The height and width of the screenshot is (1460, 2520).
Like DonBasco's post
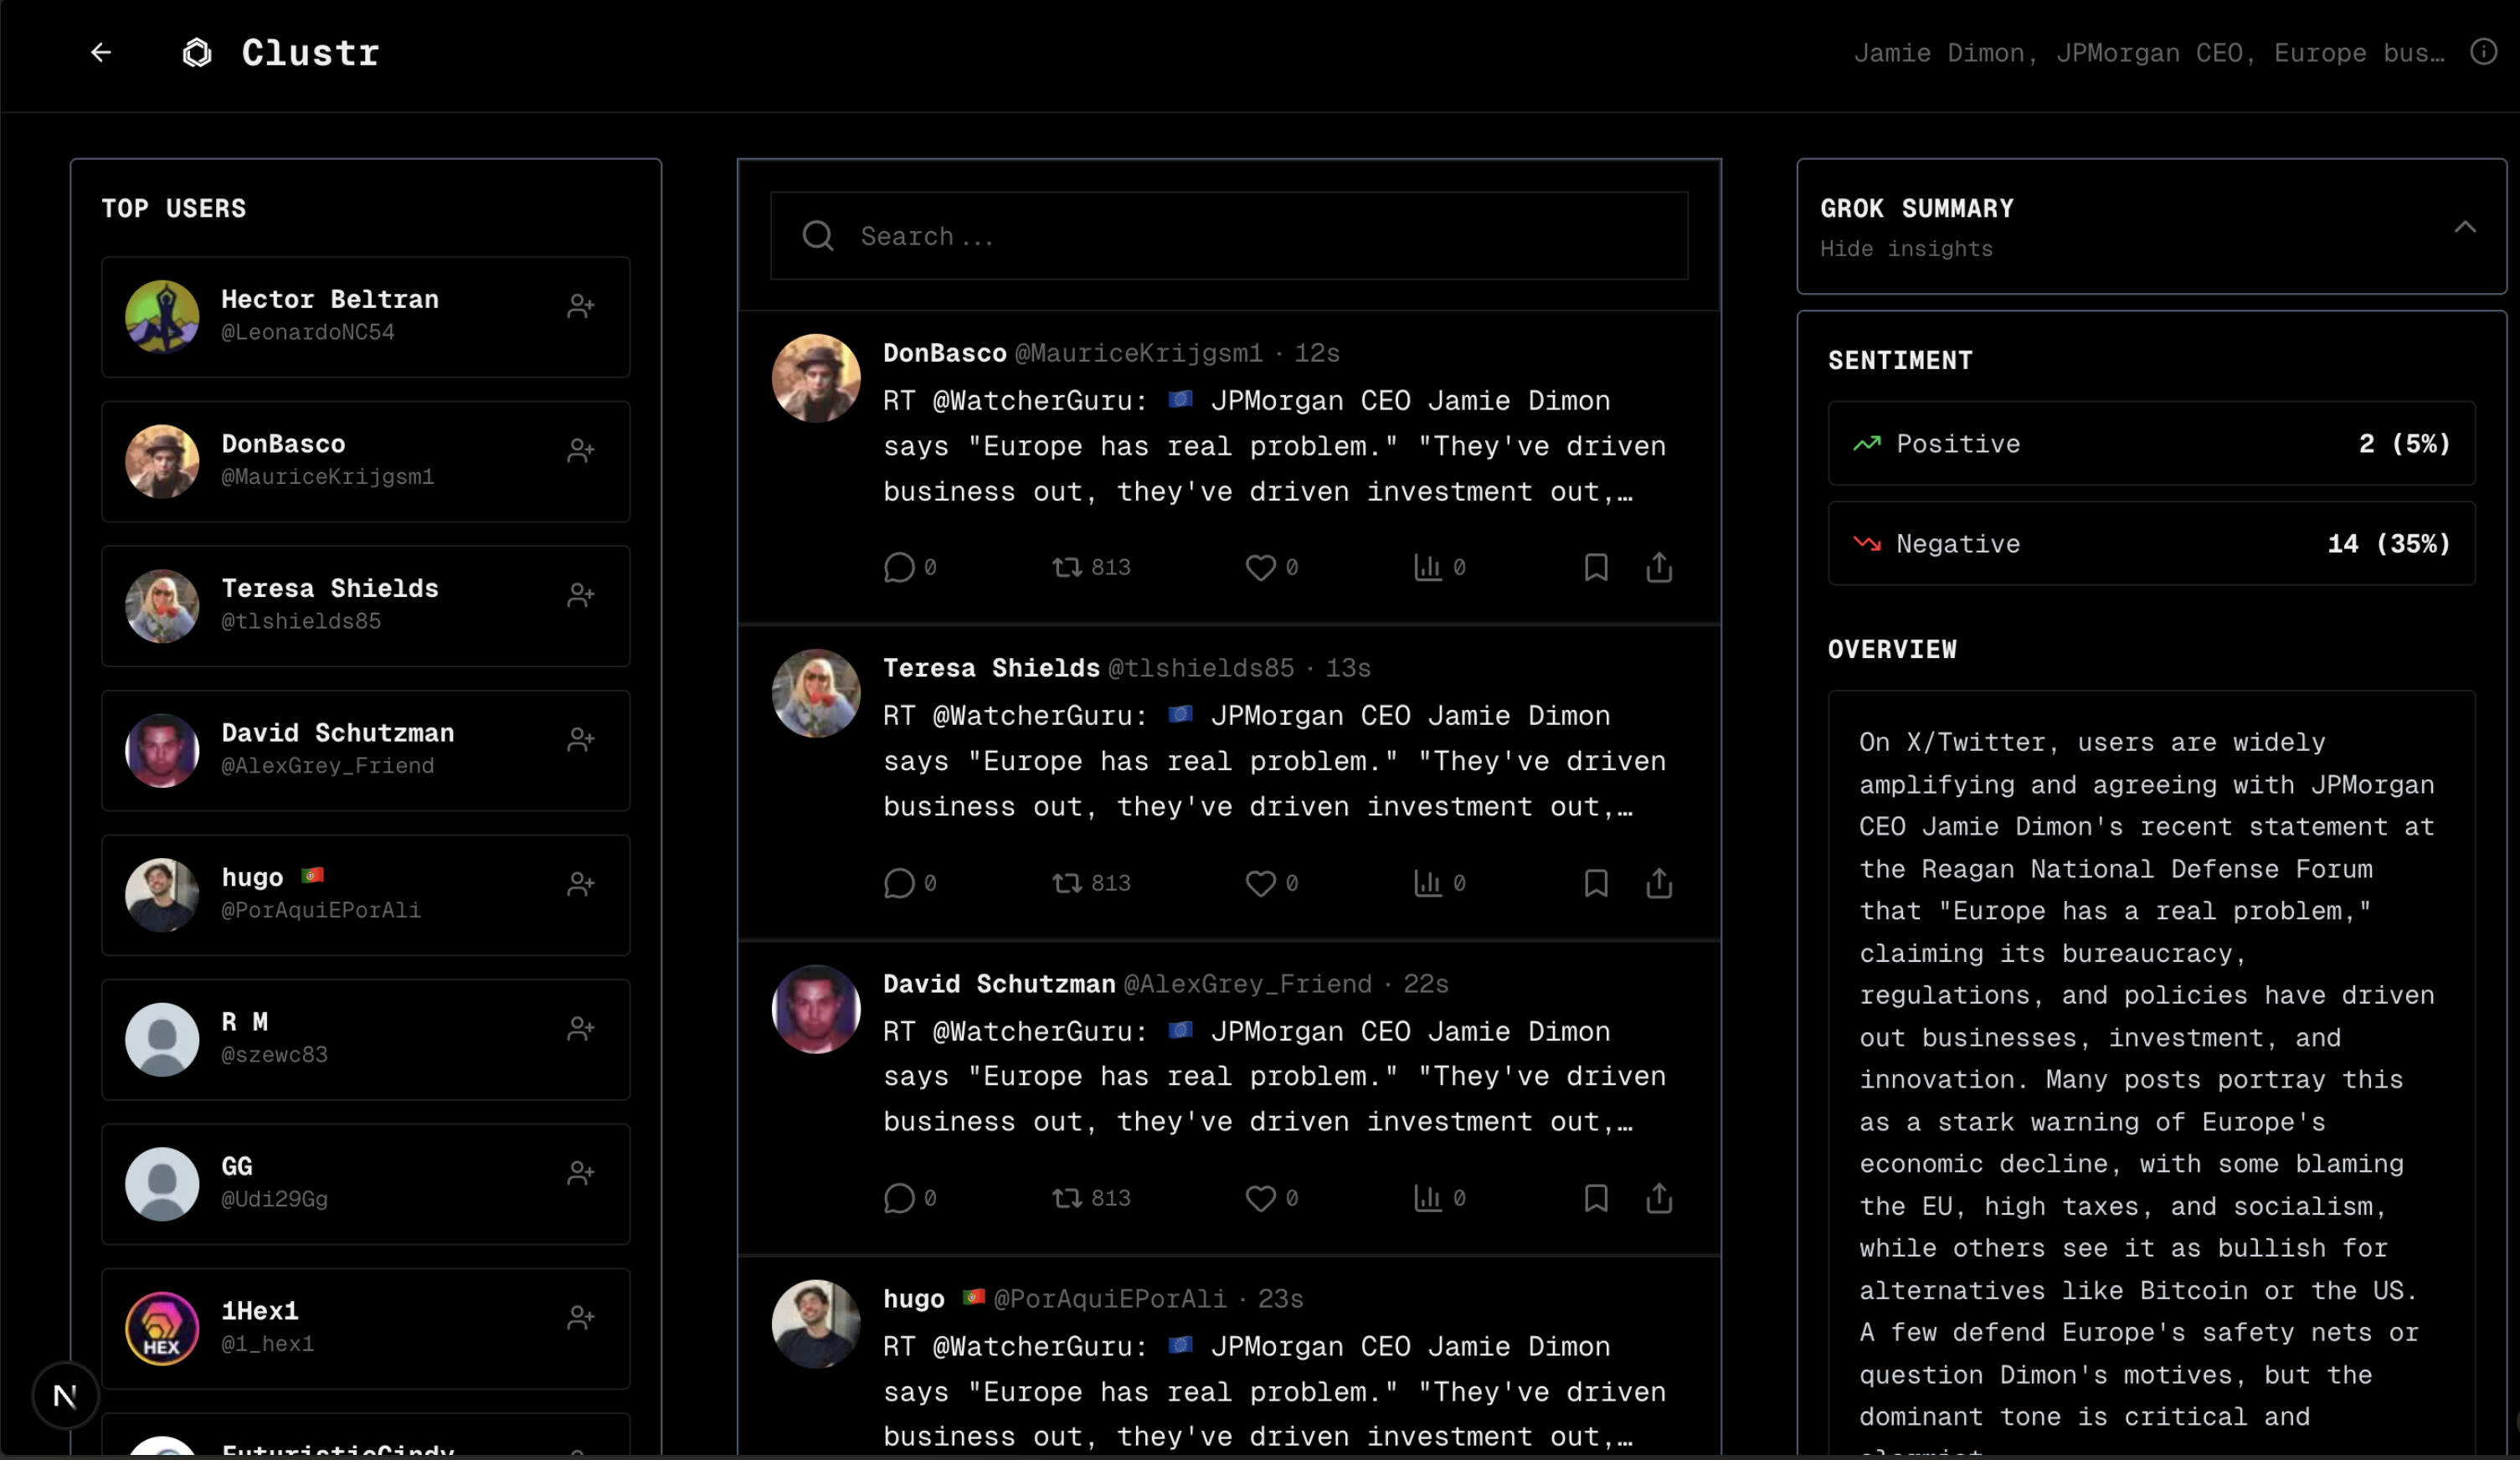click(1260, 568)
